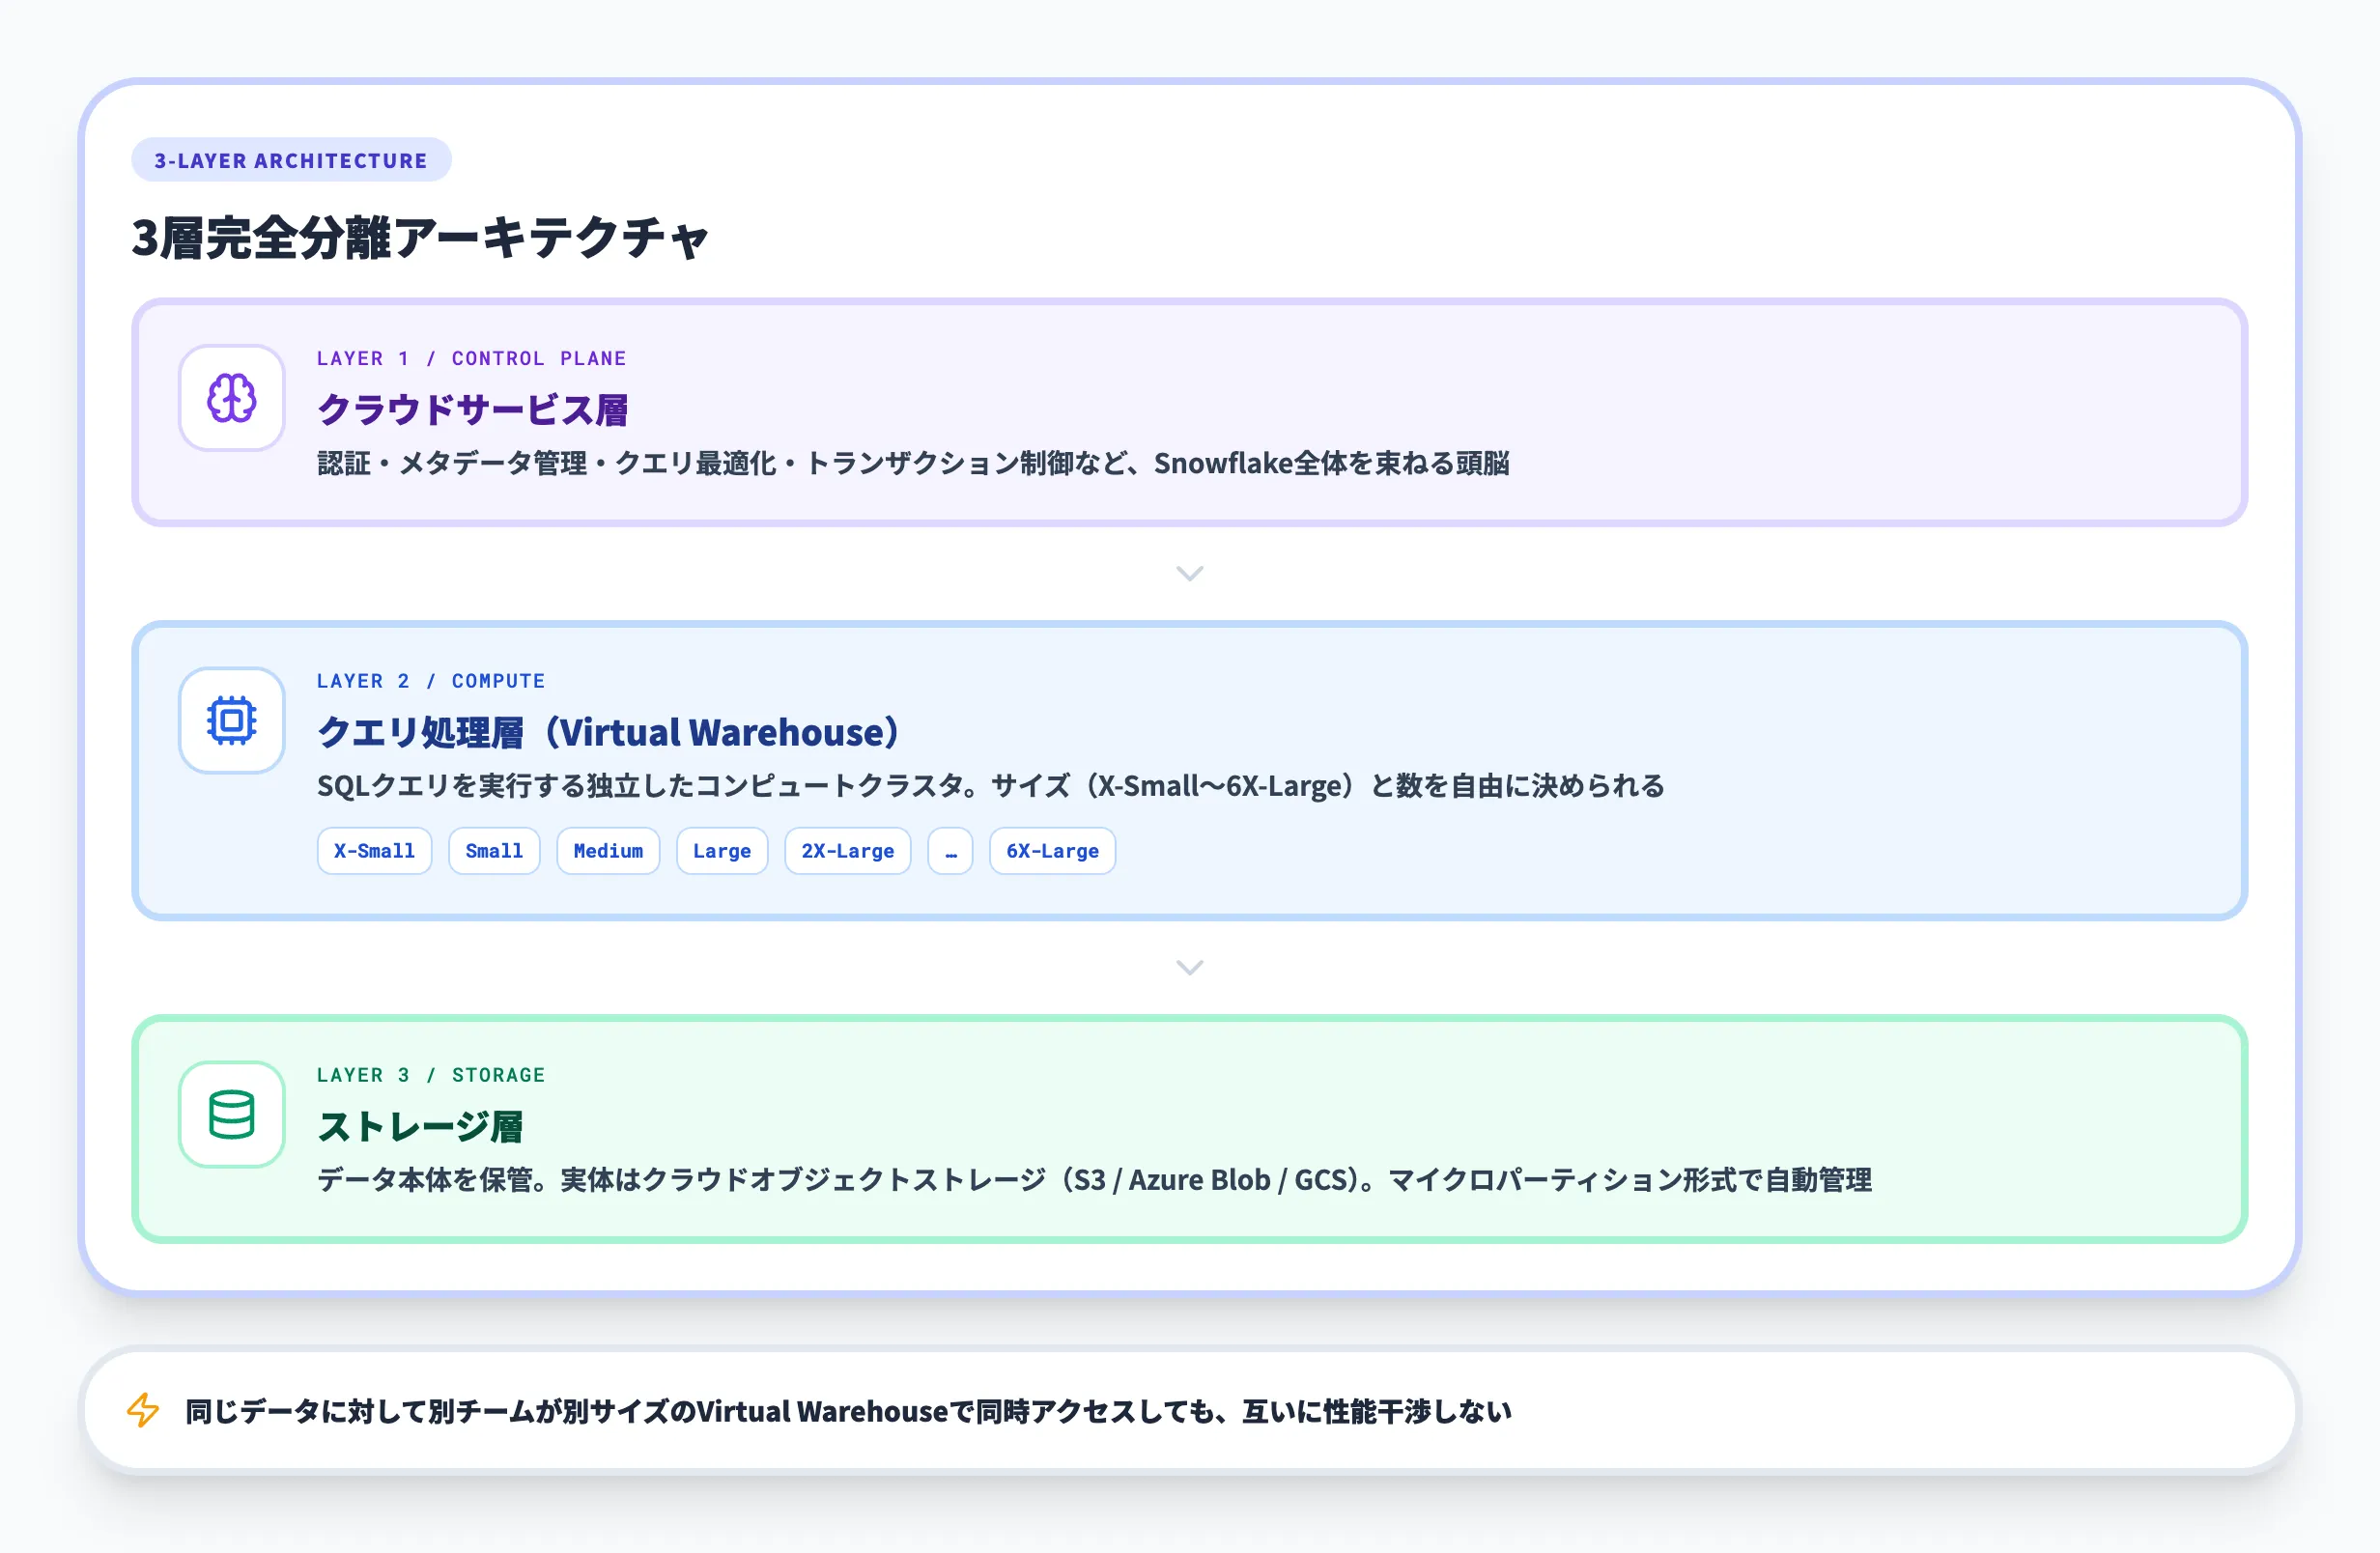Select the X-Small warehouse size chip
Screen dimensions: 2380x1553
(x=374, y=851)
